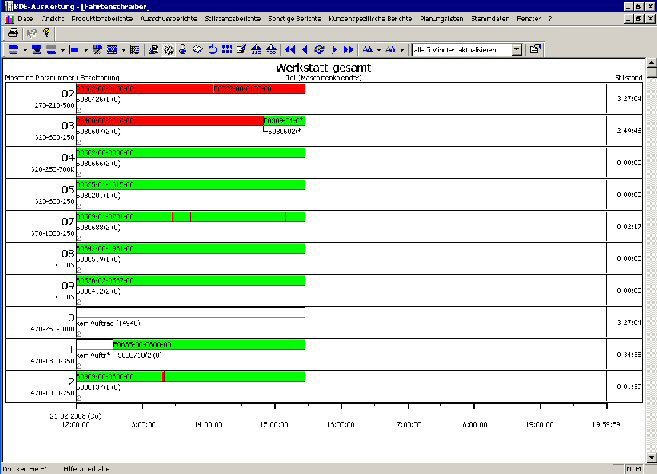
Task: Activate the context help arrow-question icon
Action: click(31, 33)
